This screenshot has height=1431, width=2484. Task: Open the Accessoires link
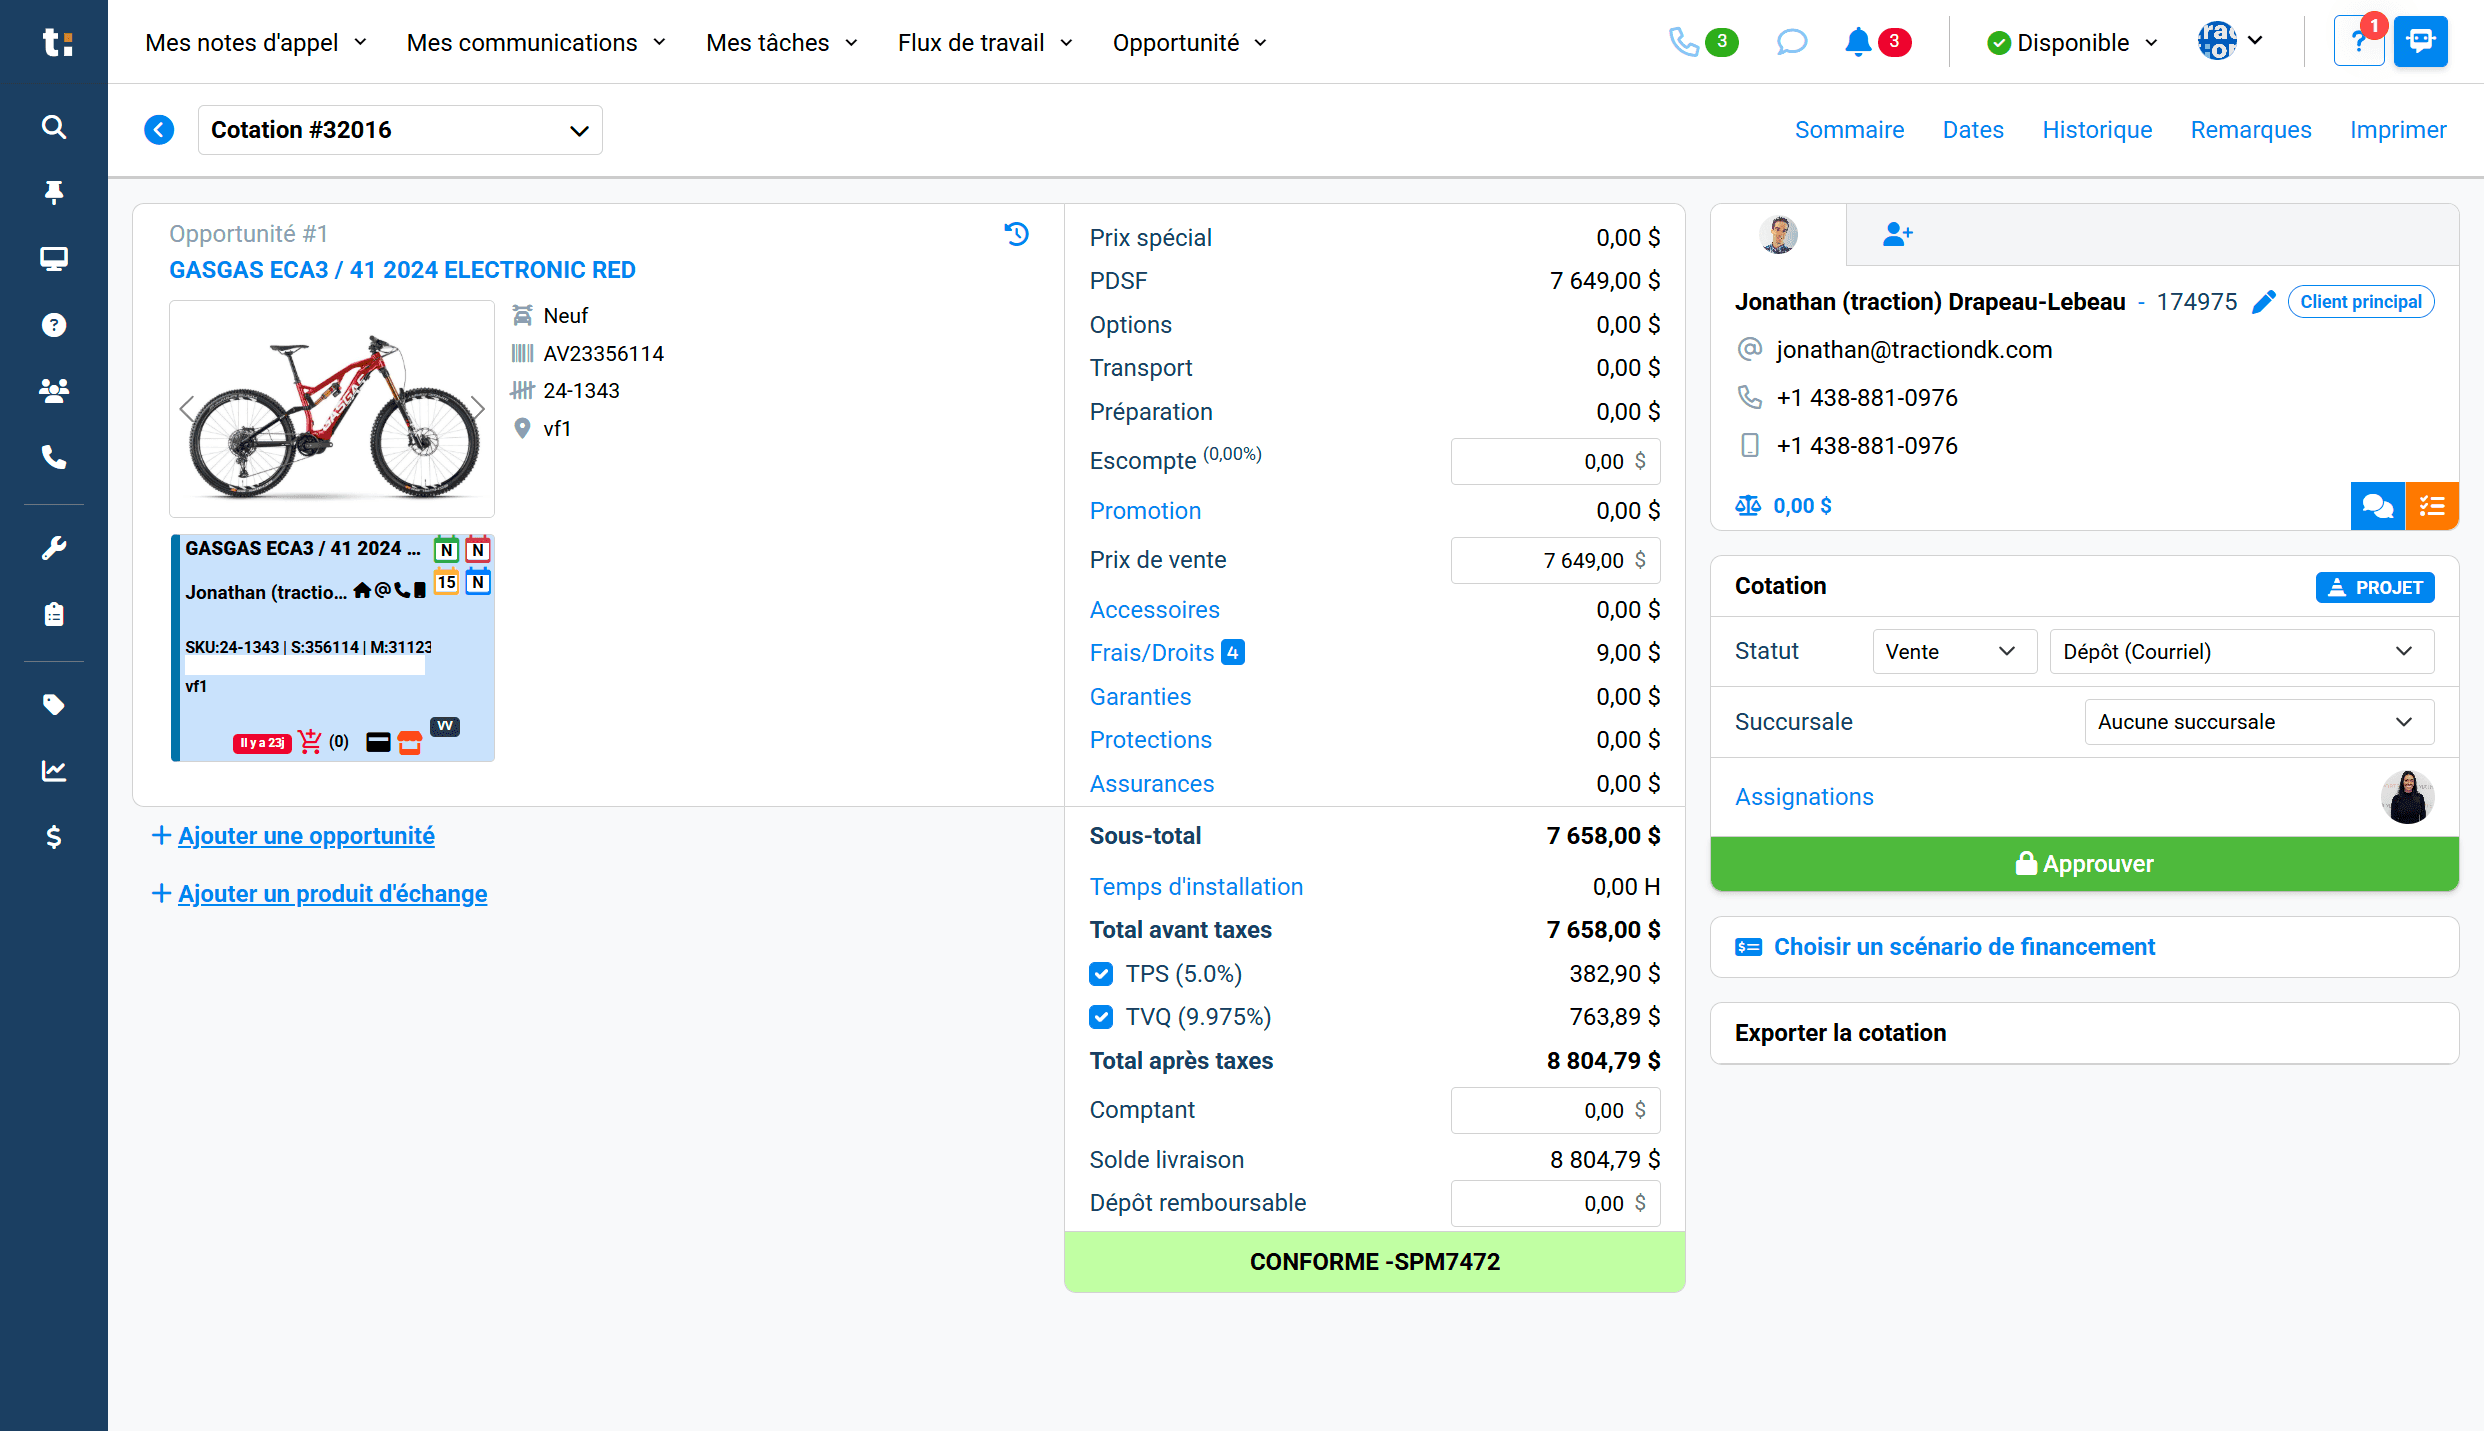click(1155, 610)
